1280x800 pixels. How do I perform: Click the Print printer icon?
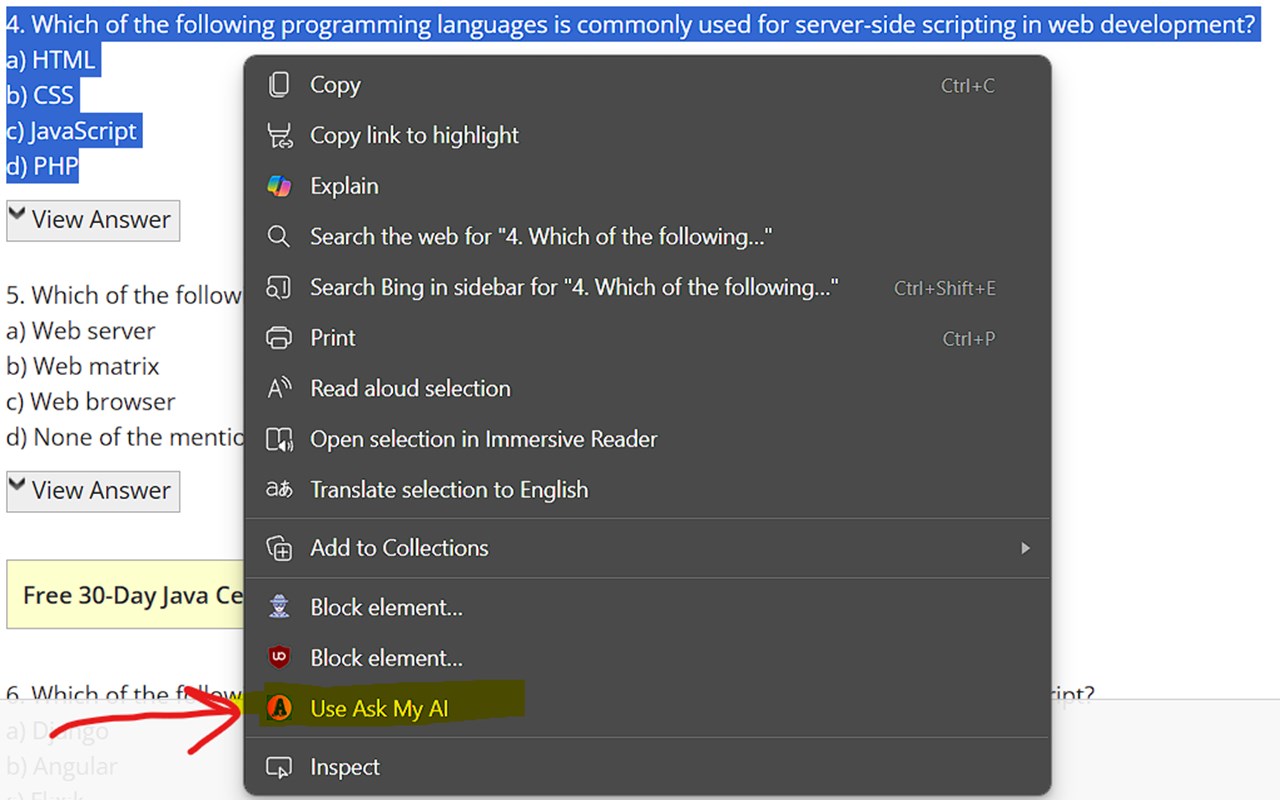[x=279, y=338]
